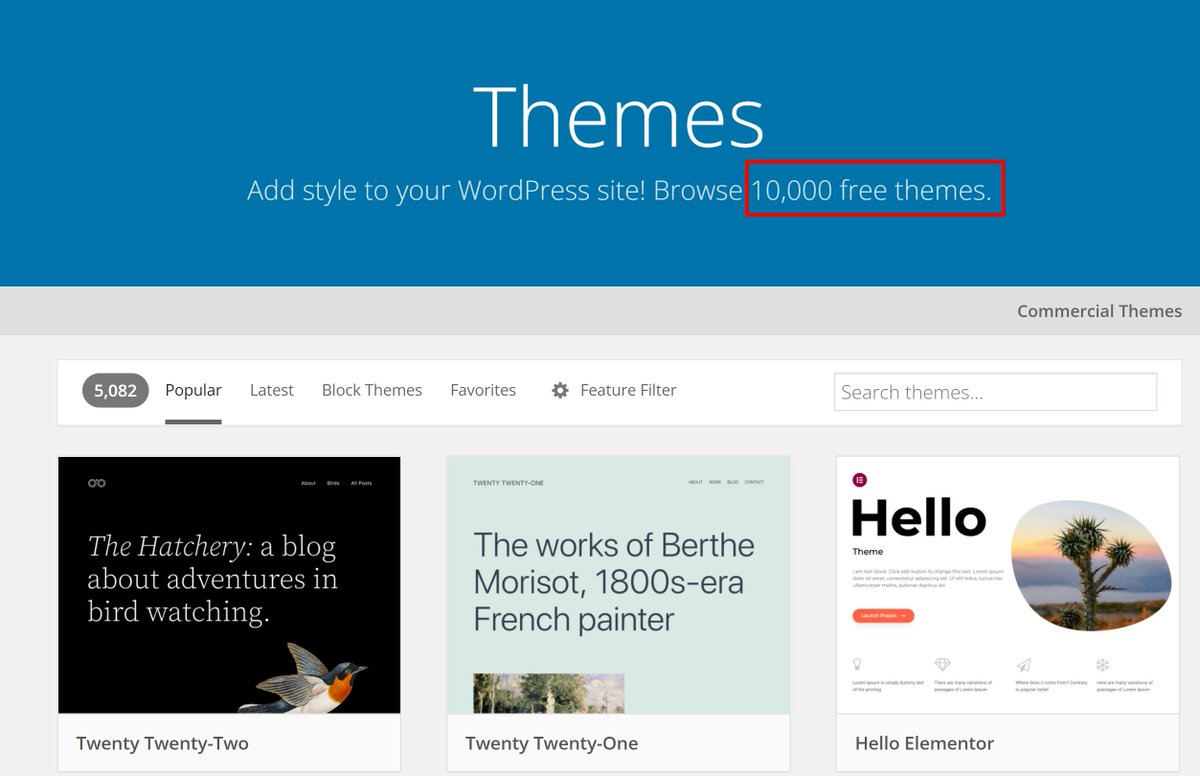Image resolution: width=1200 pixels, height=776 pixels.
Task: Select the Popular tab
Action: pos(193,390)
